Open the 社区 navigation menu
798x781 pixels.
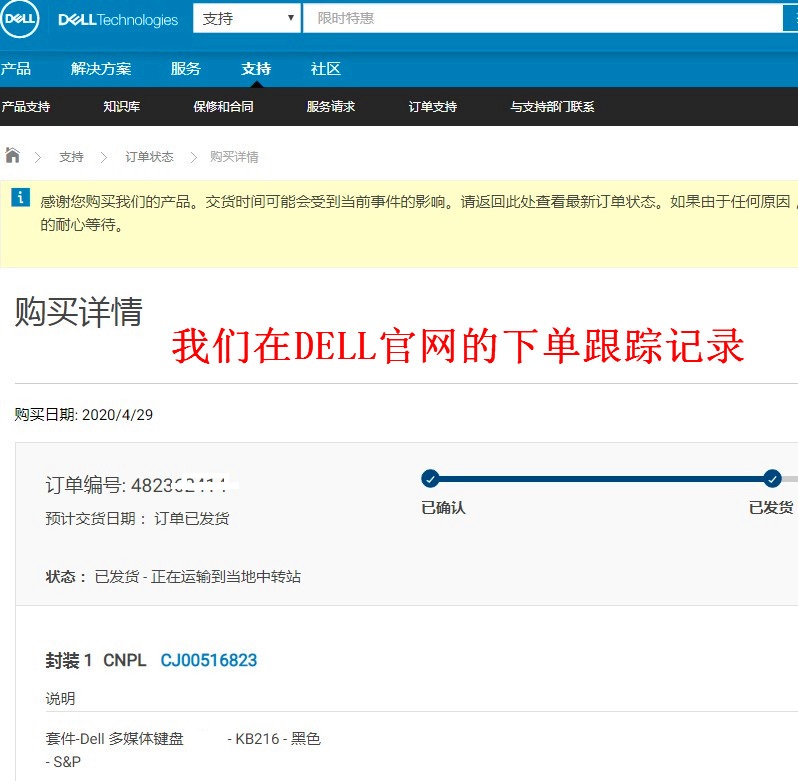pyautogui.click(x=326, y=69)
